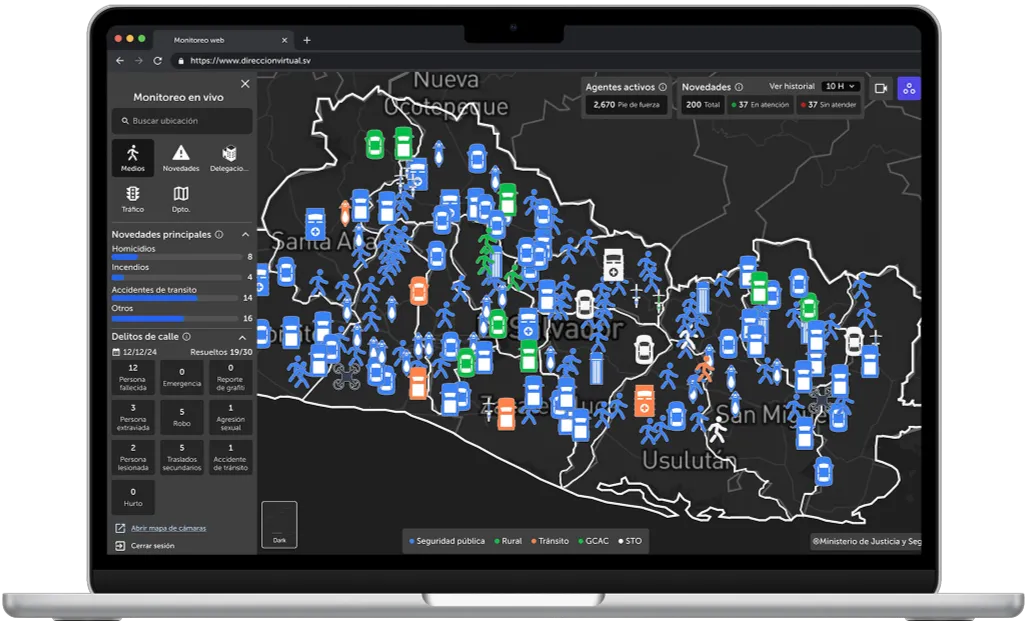The width and height of the screenshot is (1027, 621).
Task: Open the Novedades warning category
Action: coord(181,157)
